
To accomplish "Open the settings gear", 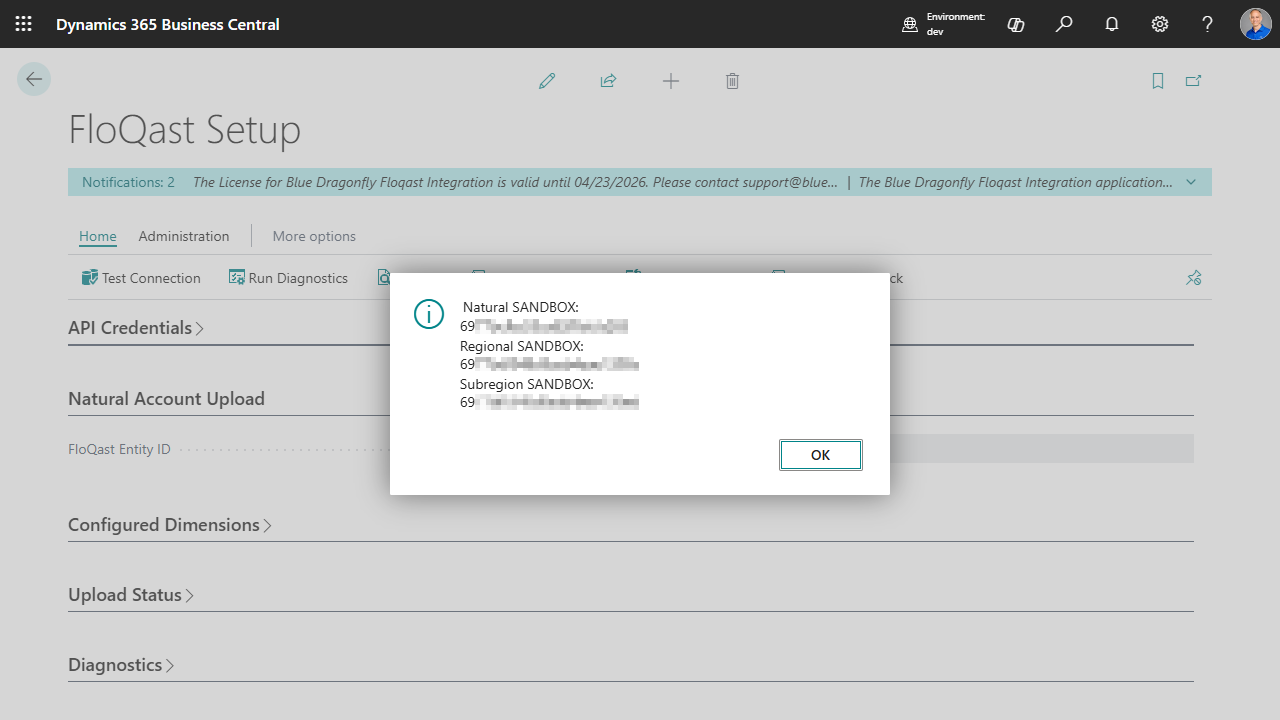I will pyautogui.click(x=1160, y=24).
